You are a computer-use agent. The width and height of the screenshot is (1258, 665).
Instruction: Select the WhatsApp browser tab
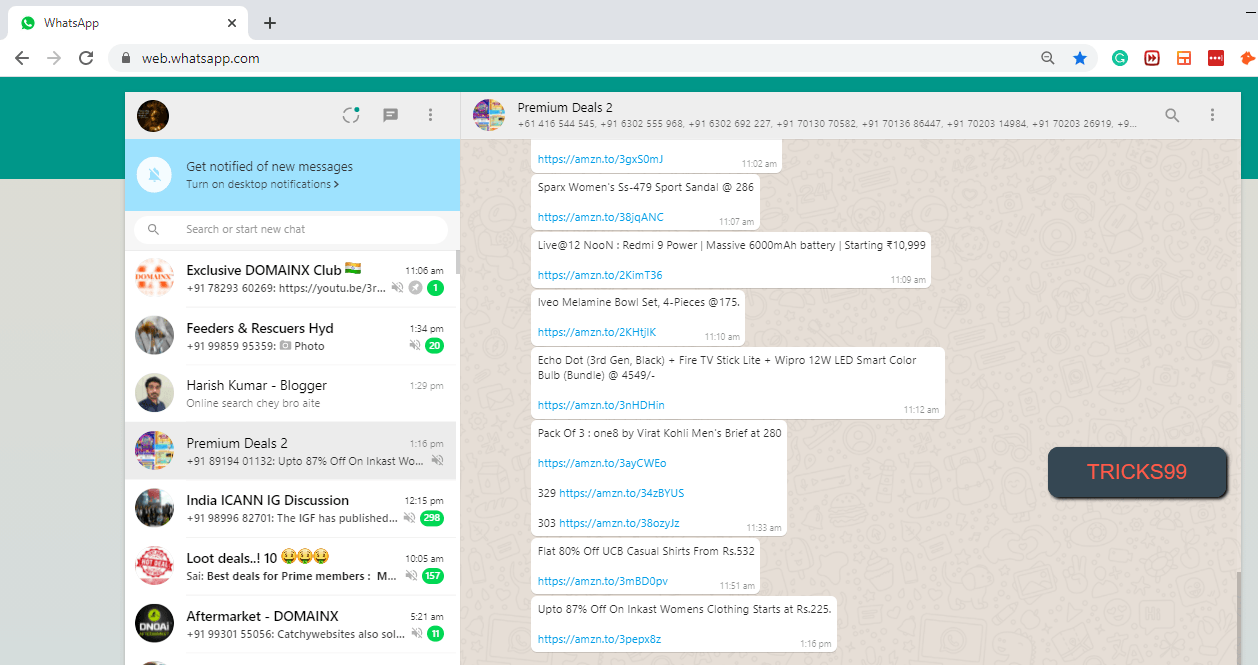coord(126,22)
